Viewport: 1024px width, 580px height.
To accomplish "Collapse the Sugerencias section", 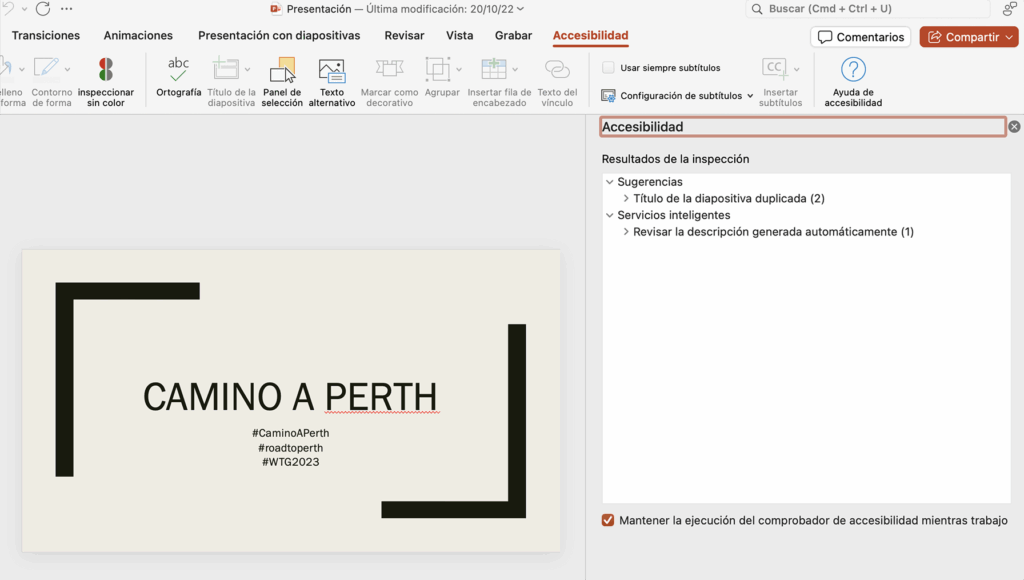I will click(610, 181).
